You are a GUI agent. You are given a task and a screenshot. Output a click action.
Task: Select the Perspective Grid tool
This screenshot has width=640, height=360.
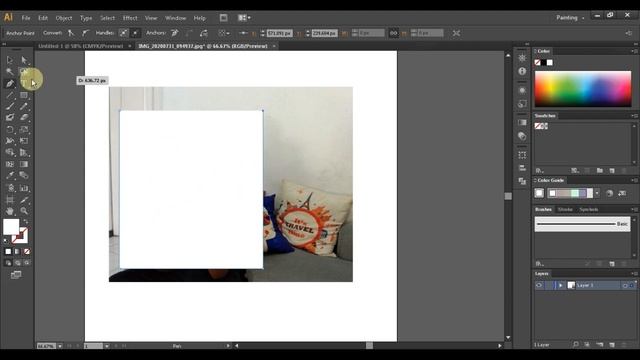pos(24,153)
